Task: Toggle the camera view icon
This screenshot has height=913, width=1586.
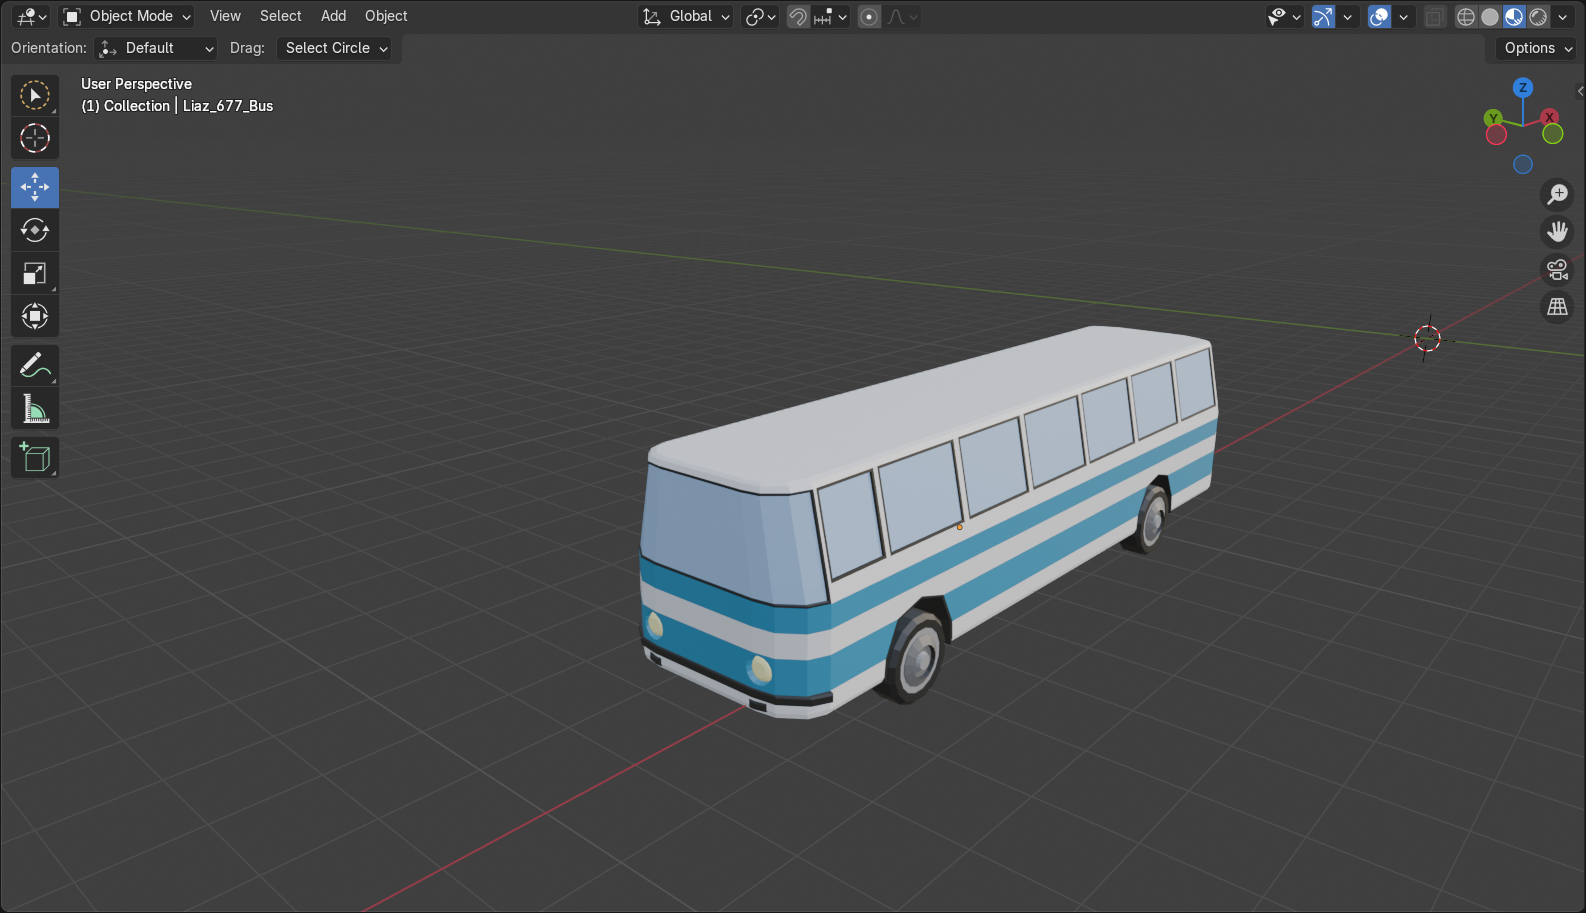Action: (x=1558, y=270)
